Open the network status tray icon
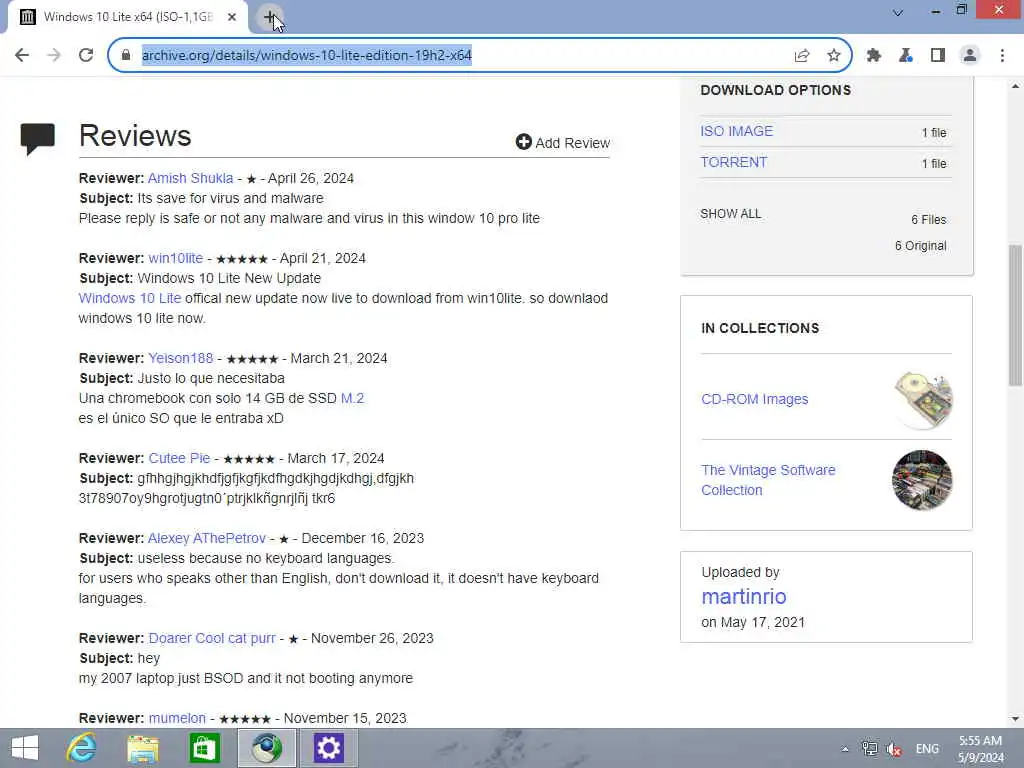Viewport: 1024px width, 768px height. click(x=869, y=749)
